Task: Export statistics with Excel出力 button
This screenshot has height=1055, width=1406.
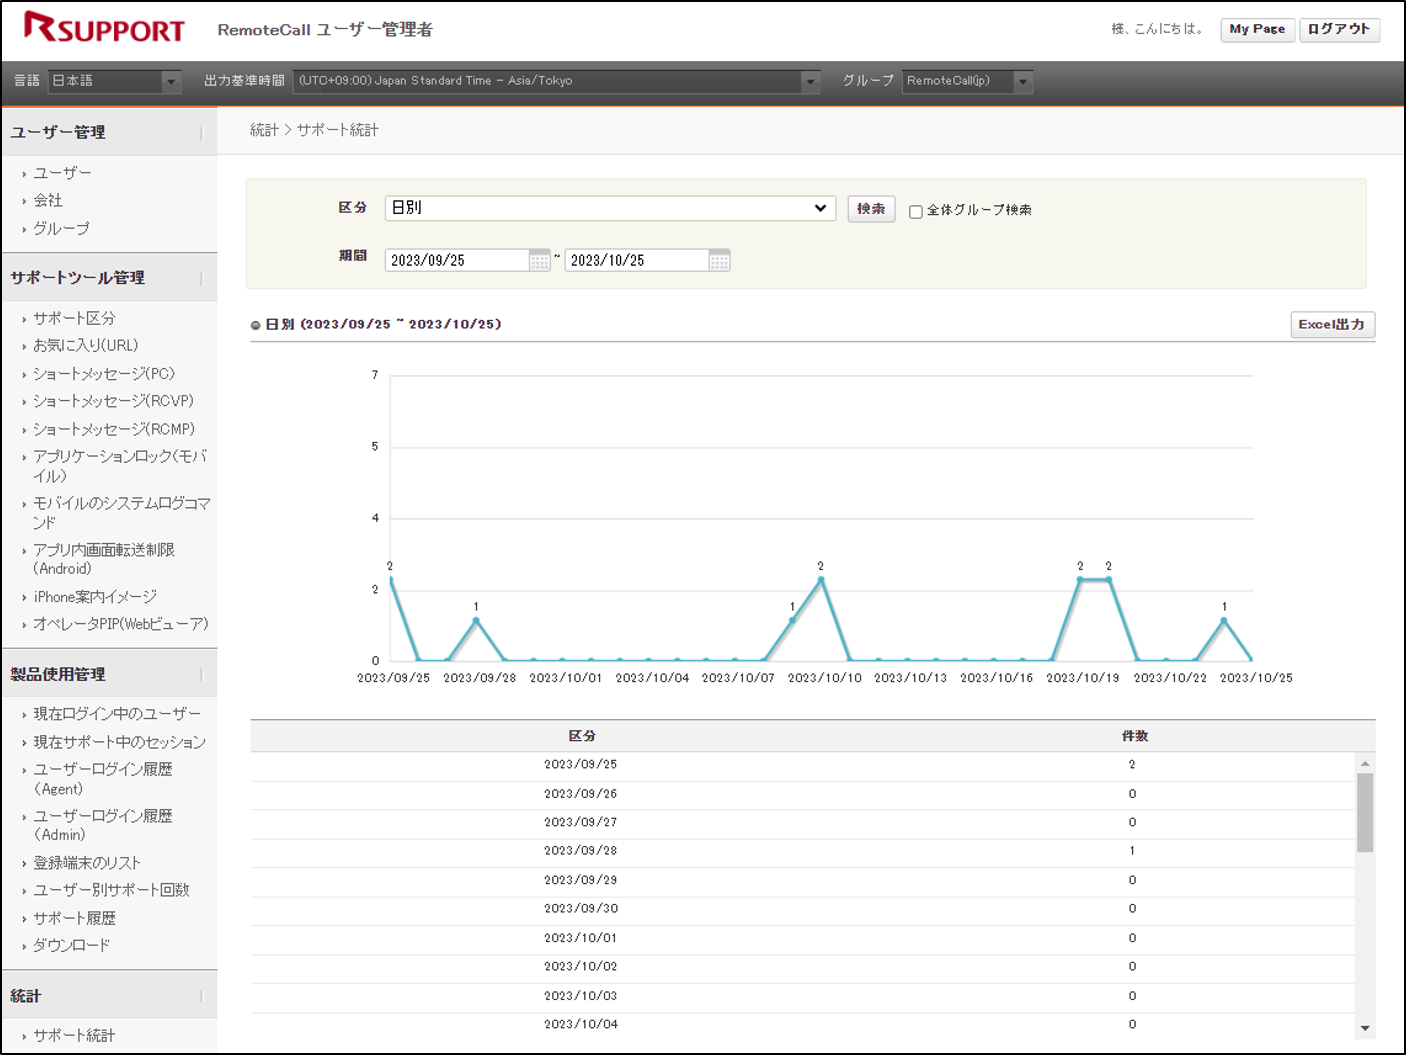Action: (1332, 325)
